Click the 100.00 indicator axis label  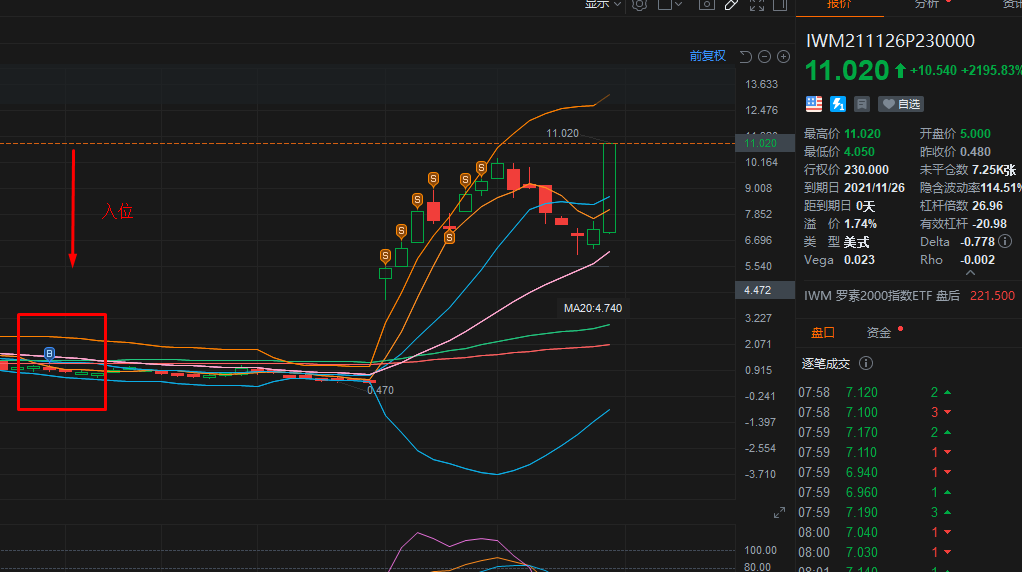pos(760,551)
